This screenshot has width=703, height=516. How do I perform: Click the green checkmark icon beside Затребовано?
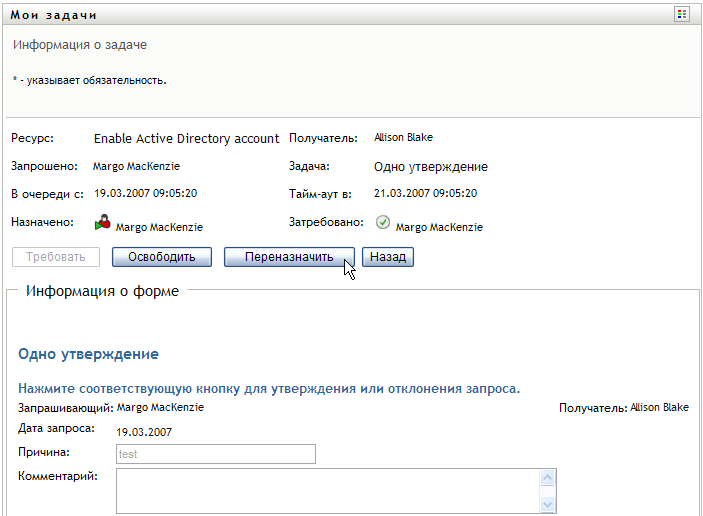pos(383,223)
